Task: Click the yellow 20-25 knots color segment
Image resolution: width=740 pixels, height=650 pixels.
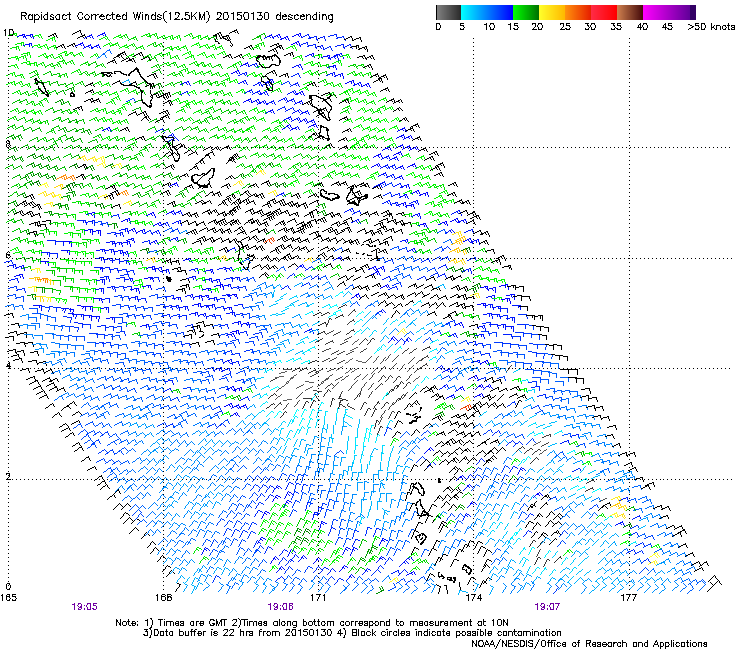Action: (552, 12)
